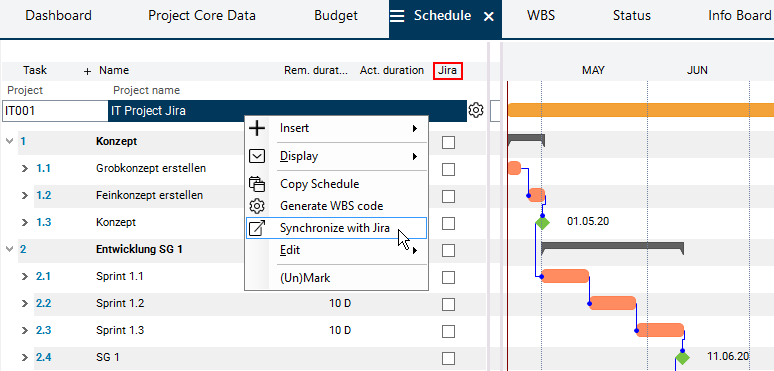The image size is (774, 371).
Task: Select the orange Sprint 1.2 Gantt bar
Action: click(613, 303)
